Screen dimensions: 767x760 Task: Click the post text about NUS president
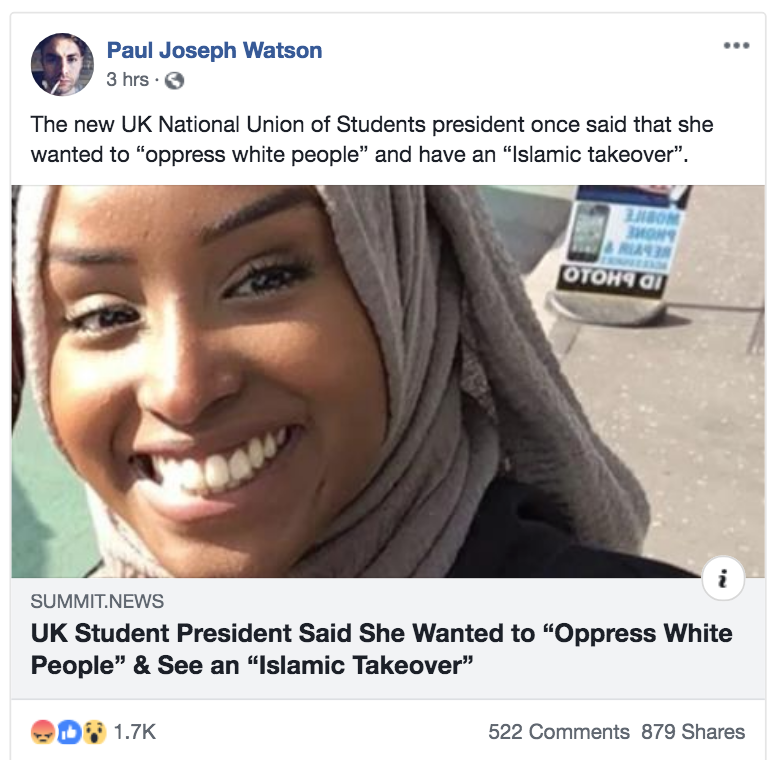click(372, 139)
